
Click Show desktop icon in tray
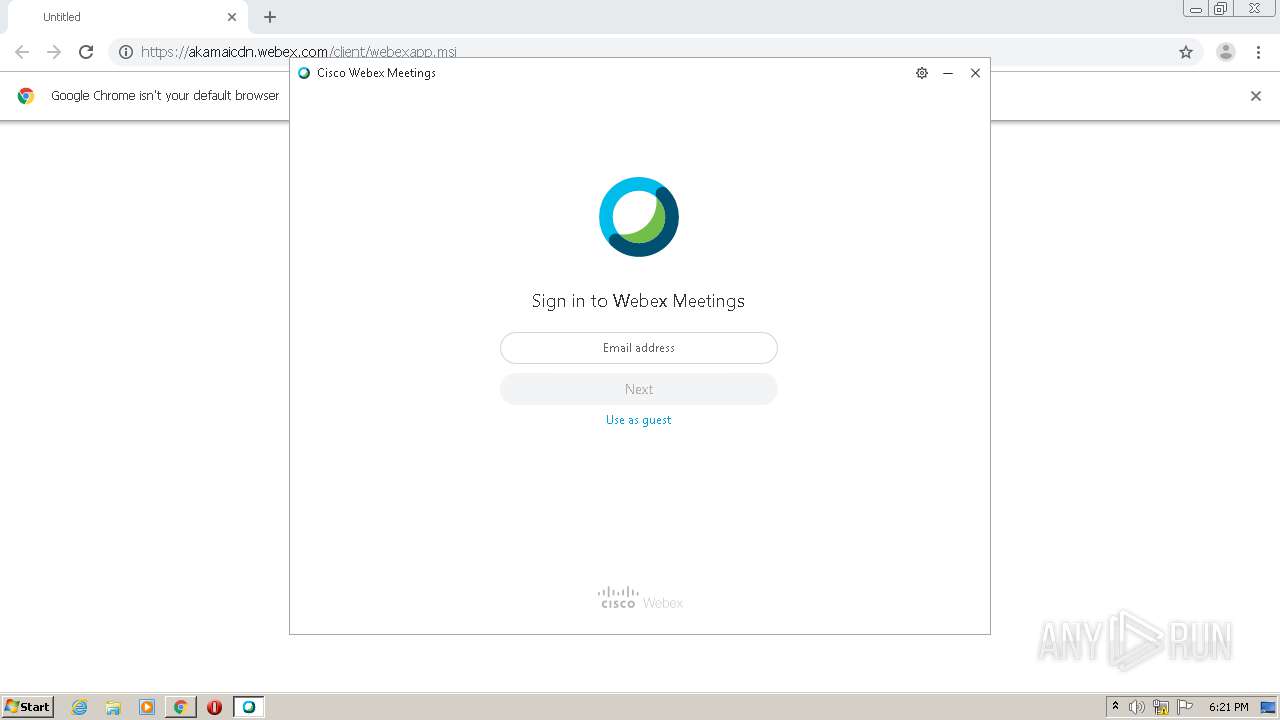[1269, 707]
